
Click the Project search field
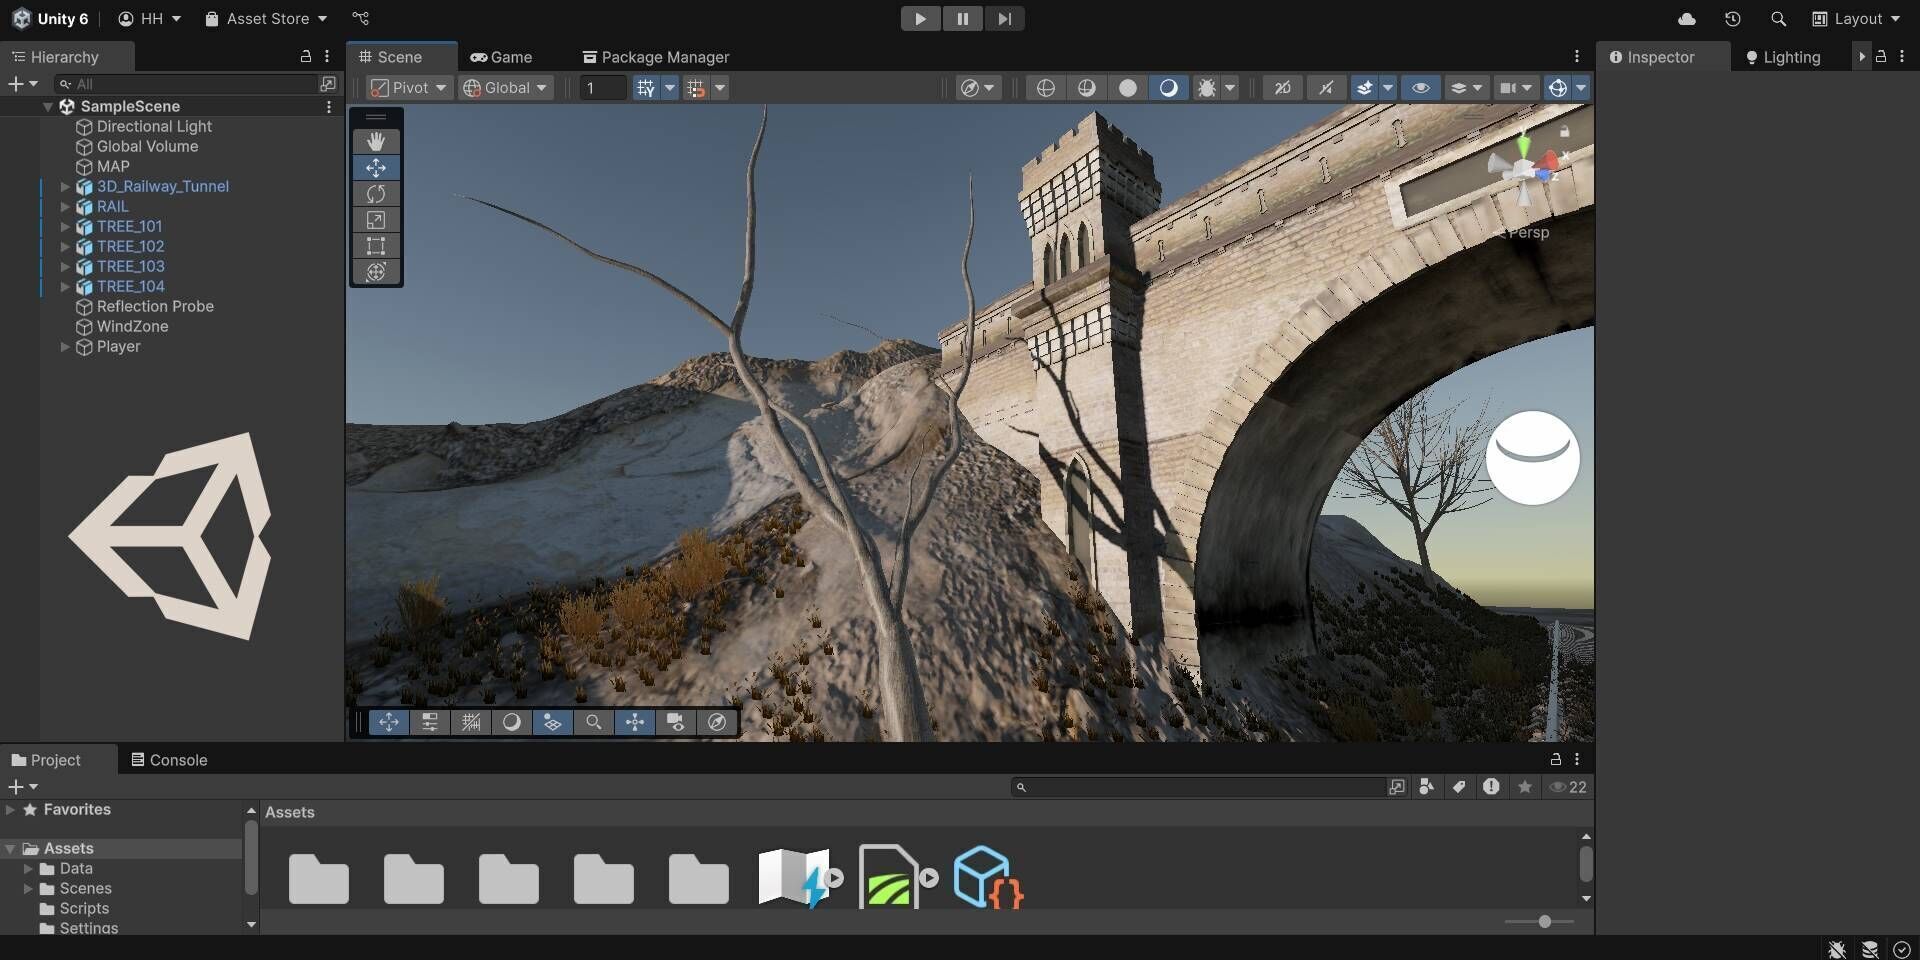(1199, 787)
